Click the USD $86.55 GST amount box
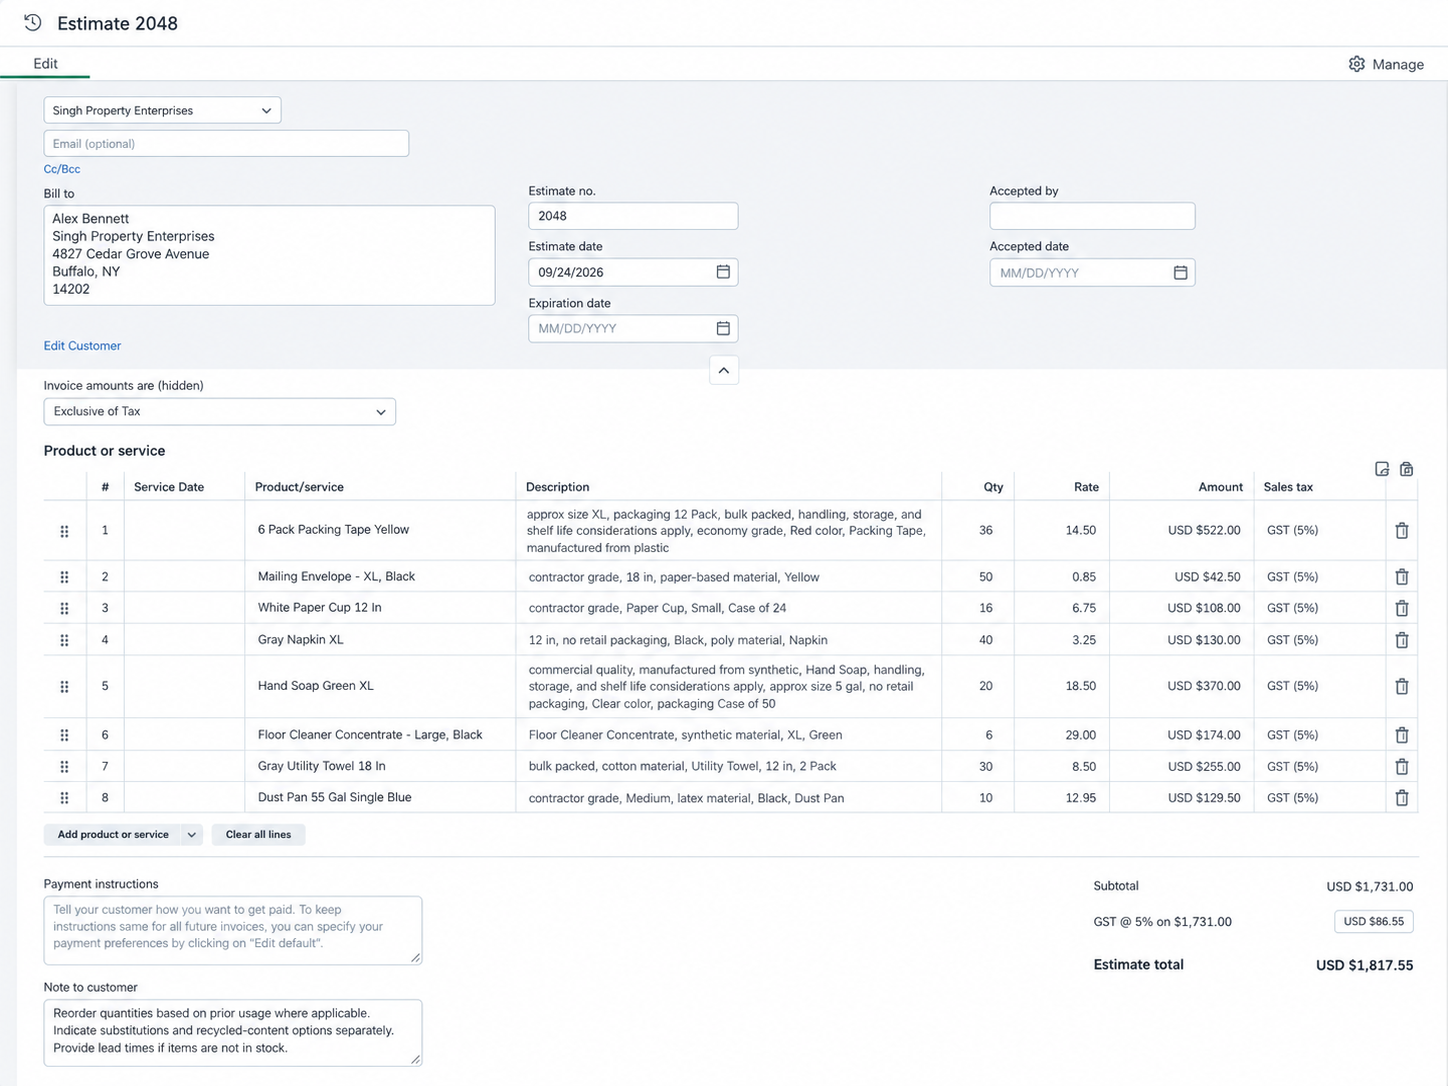Image resolution: width=1448 pixels, height=1086 pixels. [x=1373, y=922]
